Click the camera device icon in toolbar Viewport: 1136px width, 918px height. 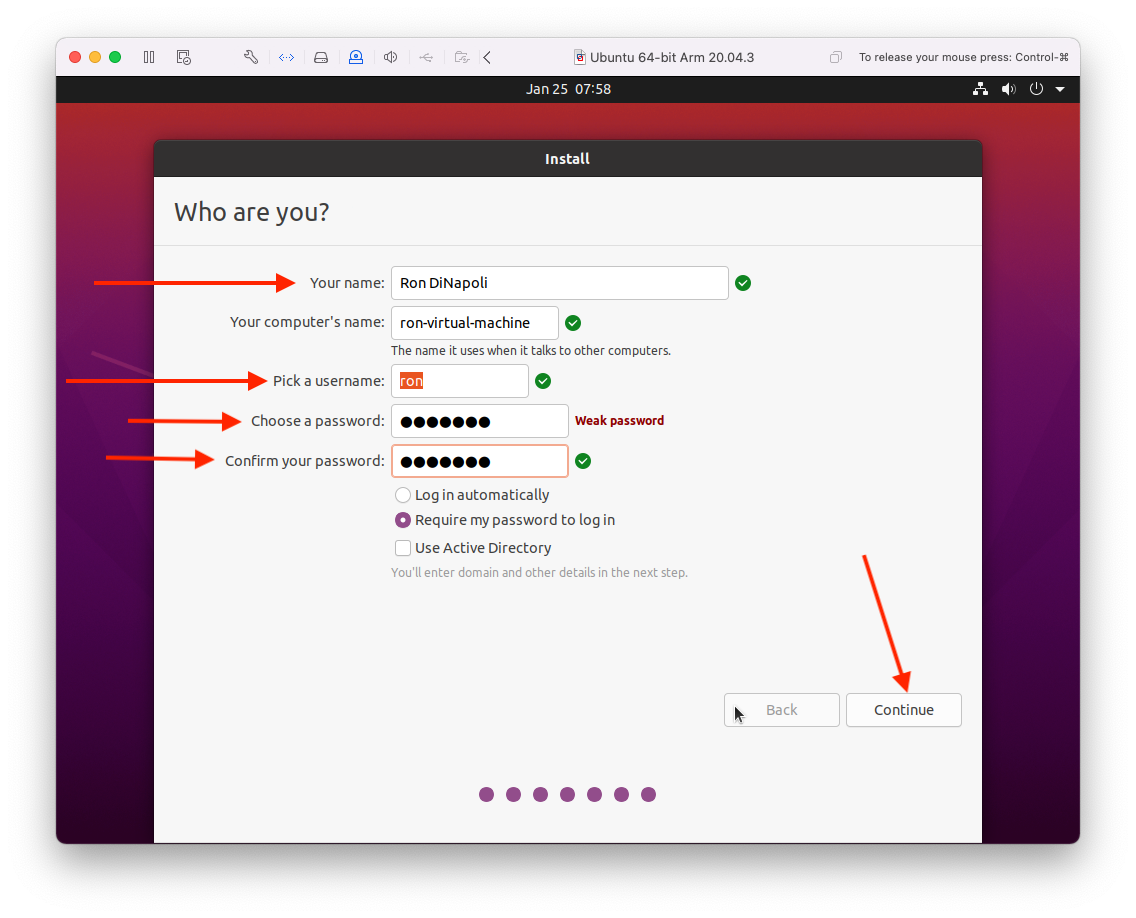click(x=356, y=57)
